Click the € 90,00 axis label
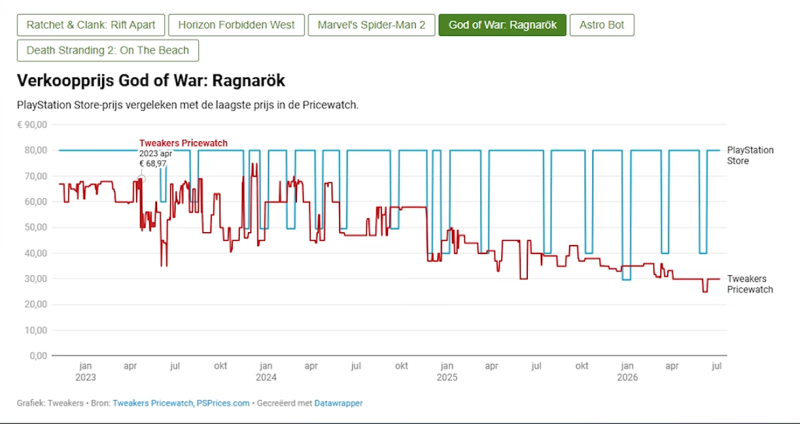This screenshot has width=800, height=424. coord(32,124)
